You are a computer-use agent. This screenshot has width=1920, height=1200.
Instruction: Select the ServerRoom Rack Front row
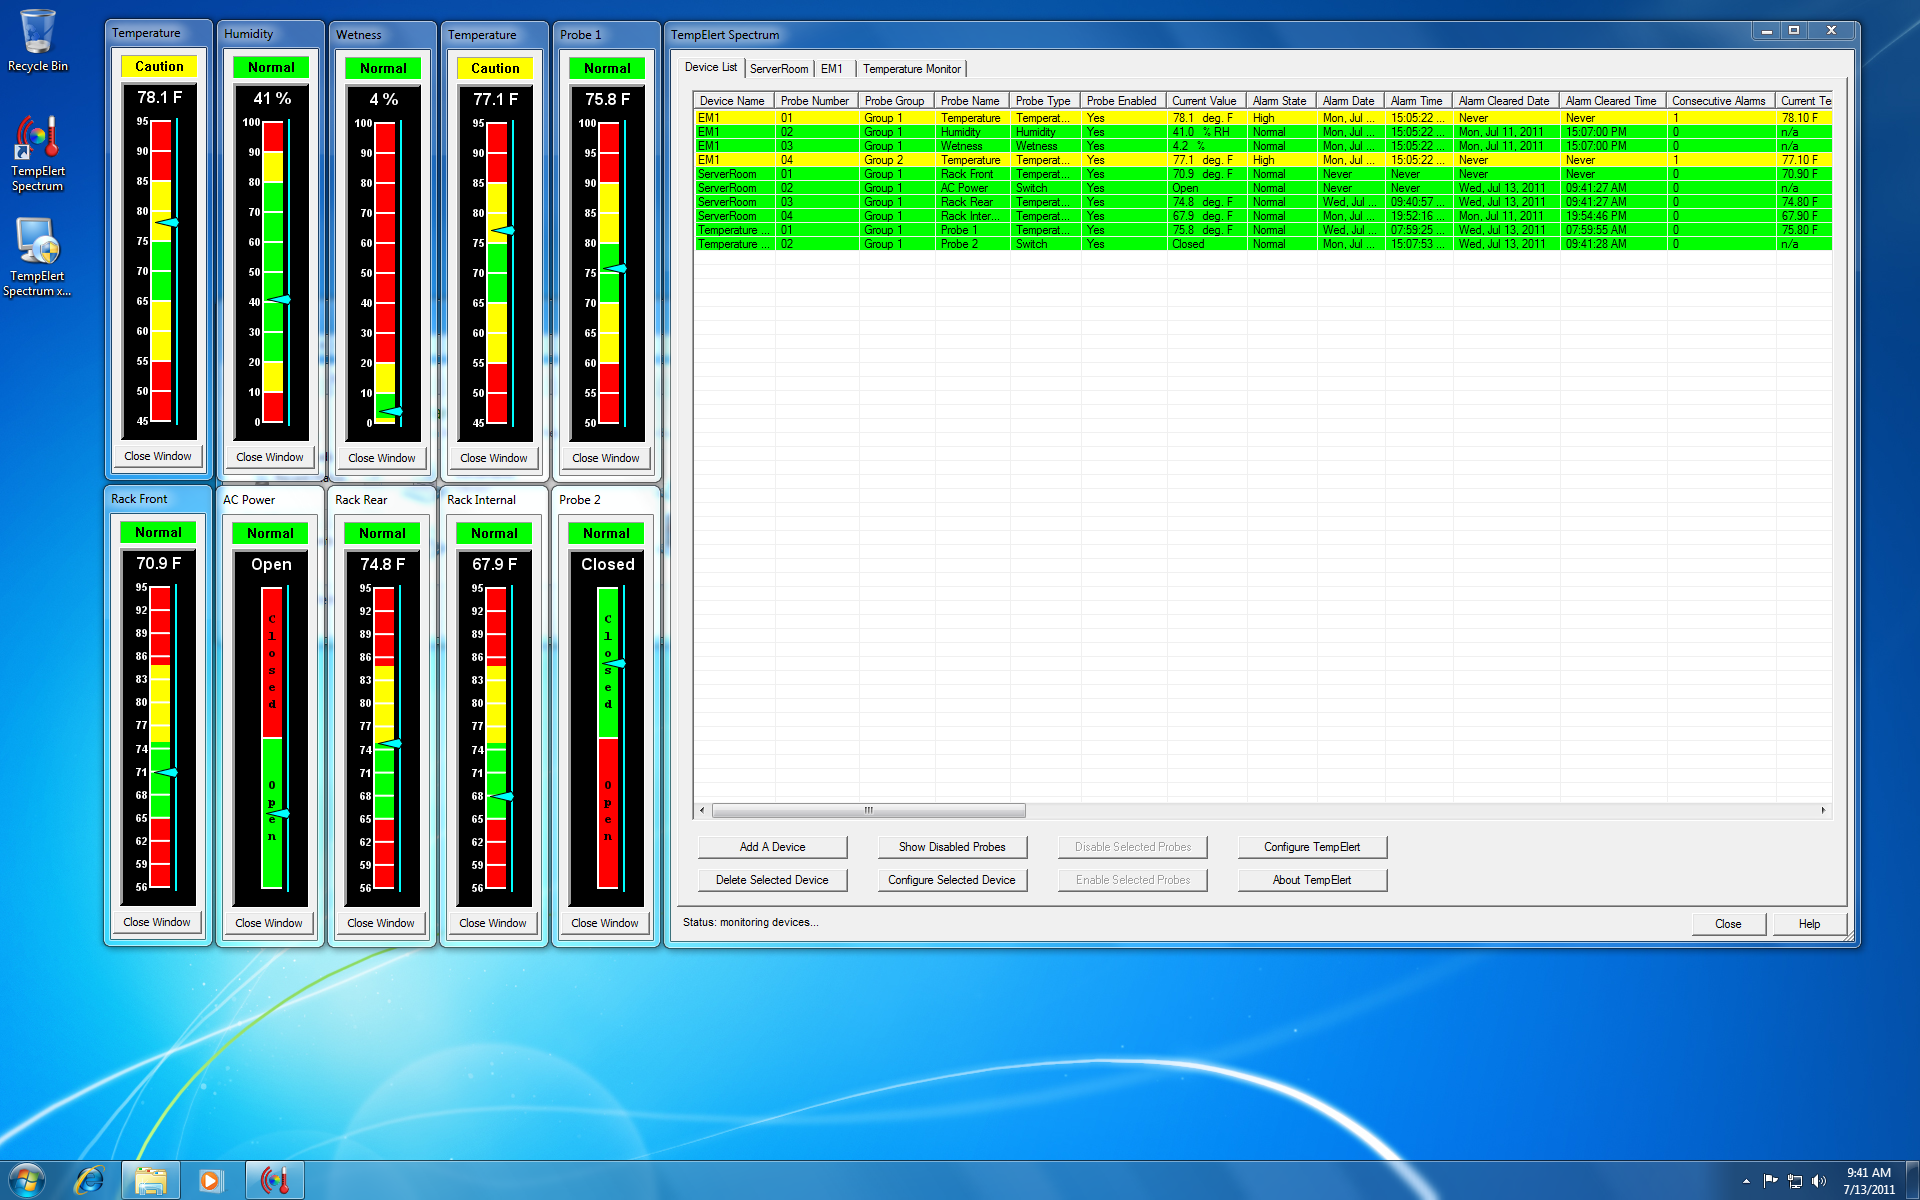(x=1263, y=174)
